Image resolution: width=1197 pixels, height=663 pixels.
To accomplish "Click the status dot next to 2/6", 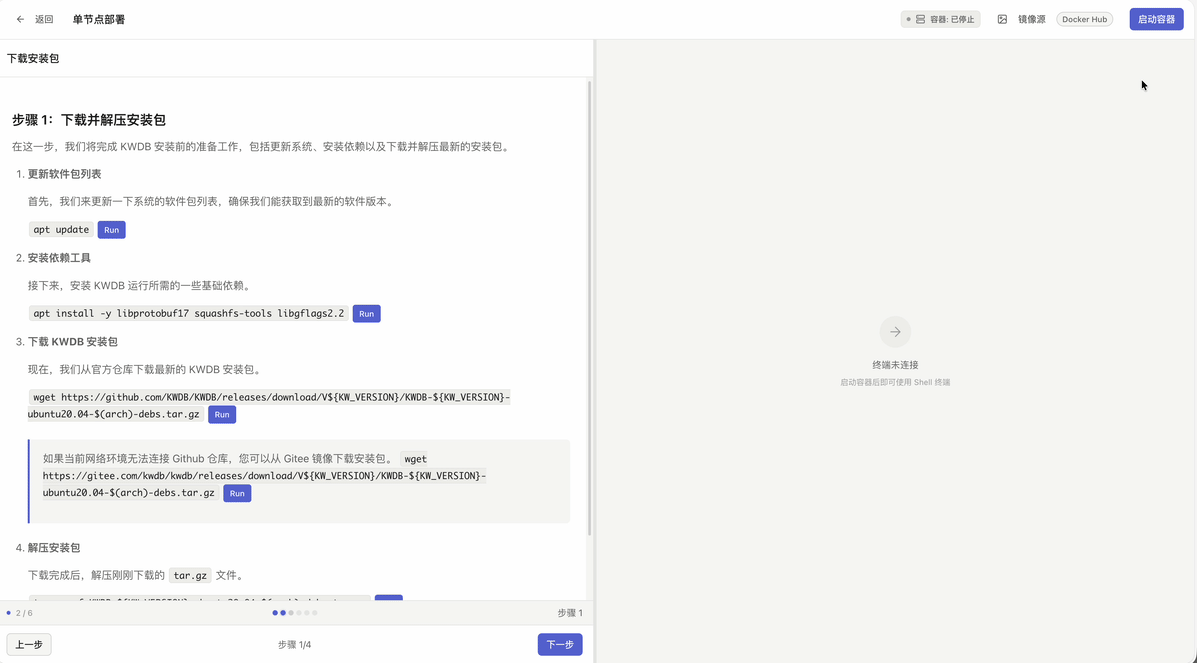I will [x=10, y=612].
